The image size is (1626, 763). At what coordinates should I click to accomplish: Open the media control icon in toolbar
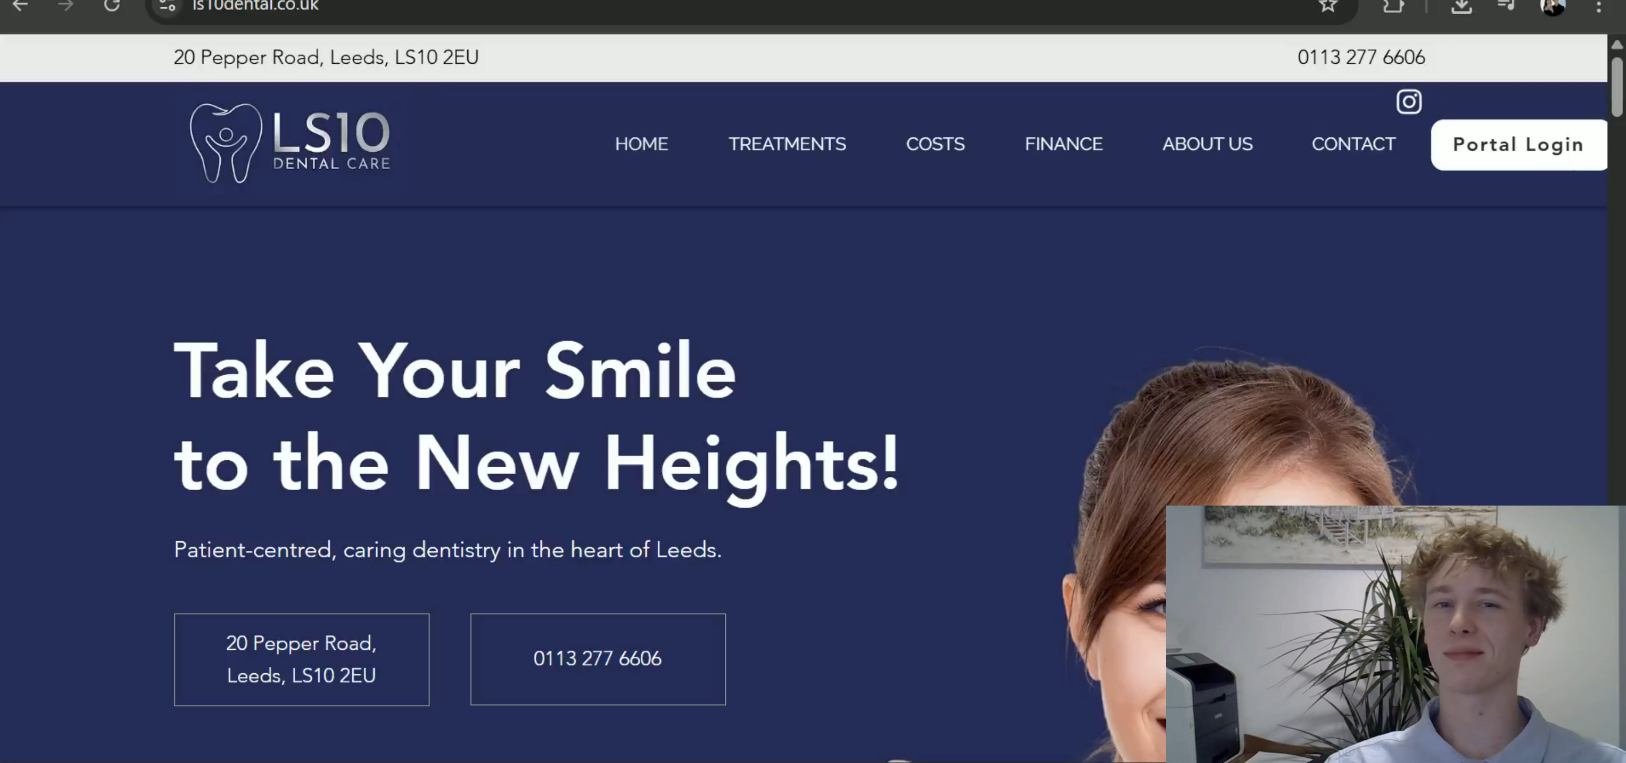point(1506,6)
